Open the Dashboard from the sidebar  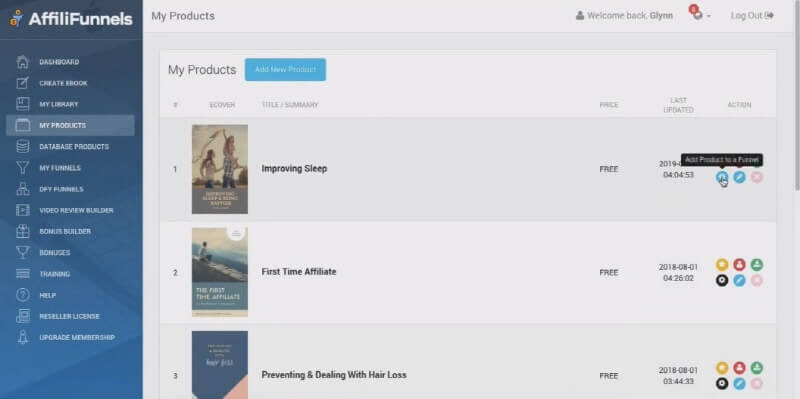[x=59, y=62]
